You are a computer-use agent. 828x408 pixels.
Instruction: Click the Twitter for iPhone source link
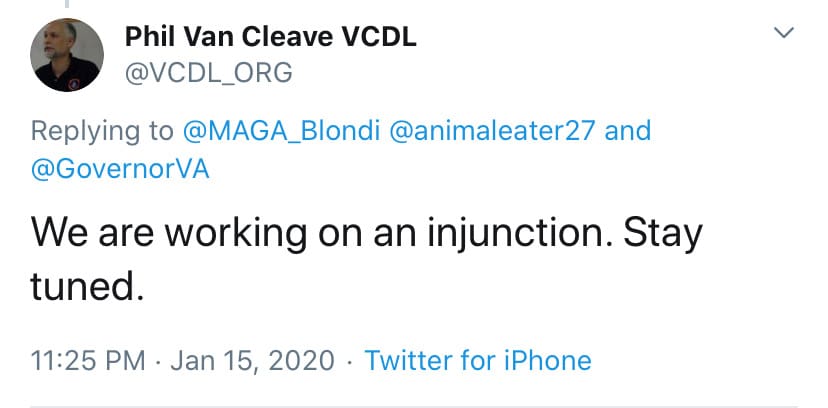(x=478, y=360)
